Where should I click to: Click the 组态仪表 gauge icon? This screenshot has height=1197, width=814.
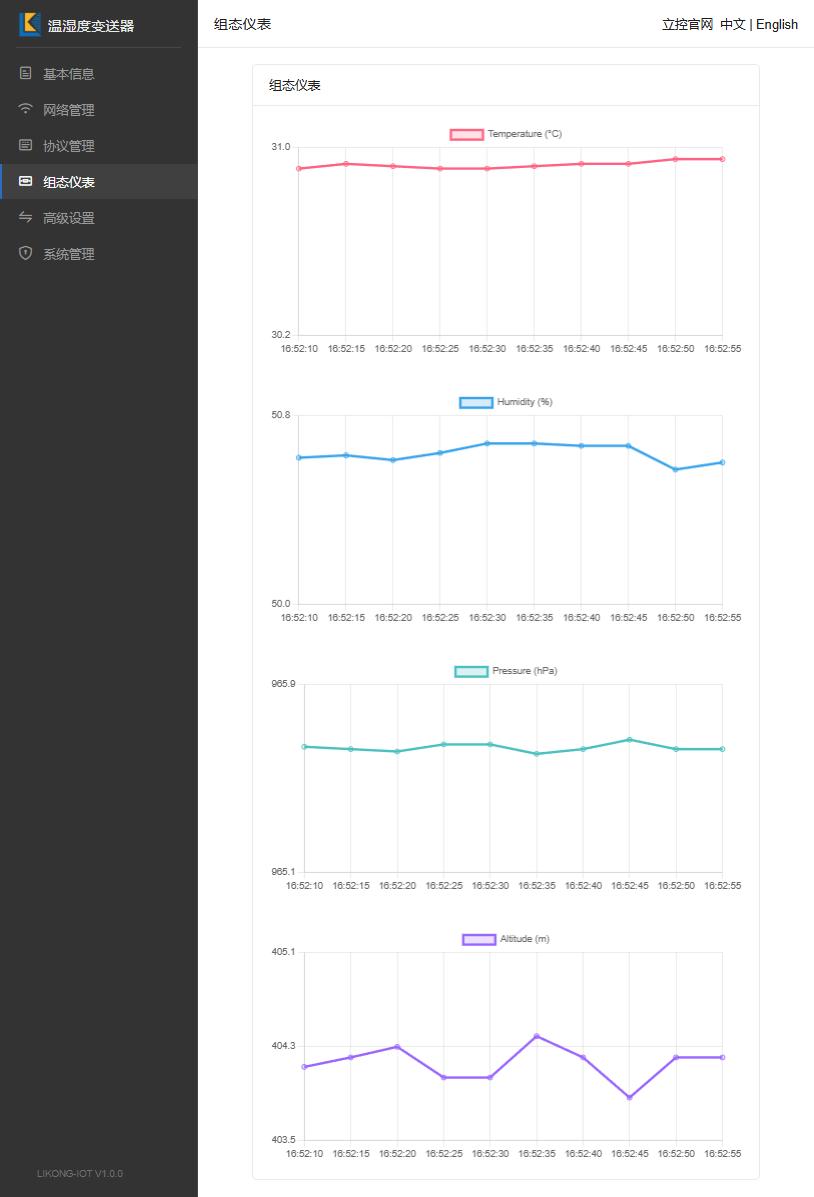25,181
